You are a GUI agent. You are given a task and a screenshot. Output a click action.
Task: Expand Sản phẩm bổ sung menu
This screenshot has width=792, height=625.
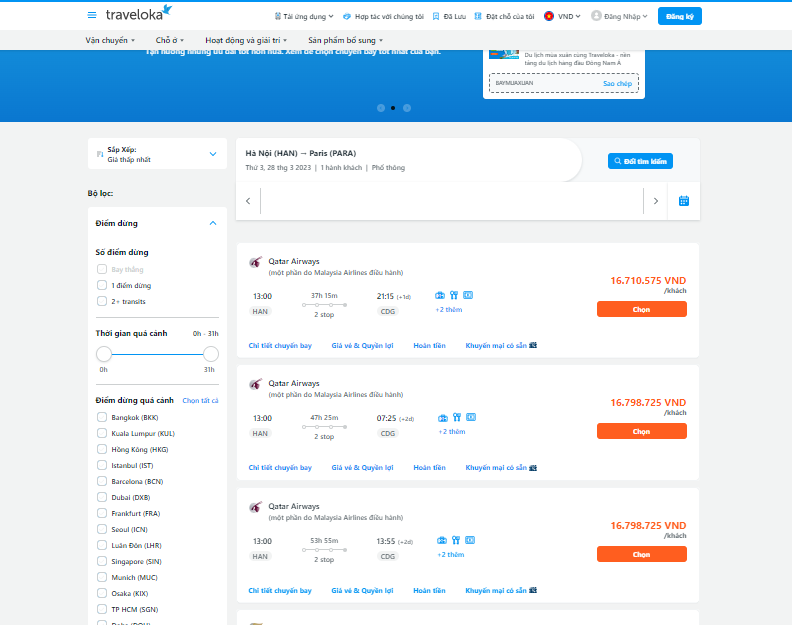coord(345,40)
